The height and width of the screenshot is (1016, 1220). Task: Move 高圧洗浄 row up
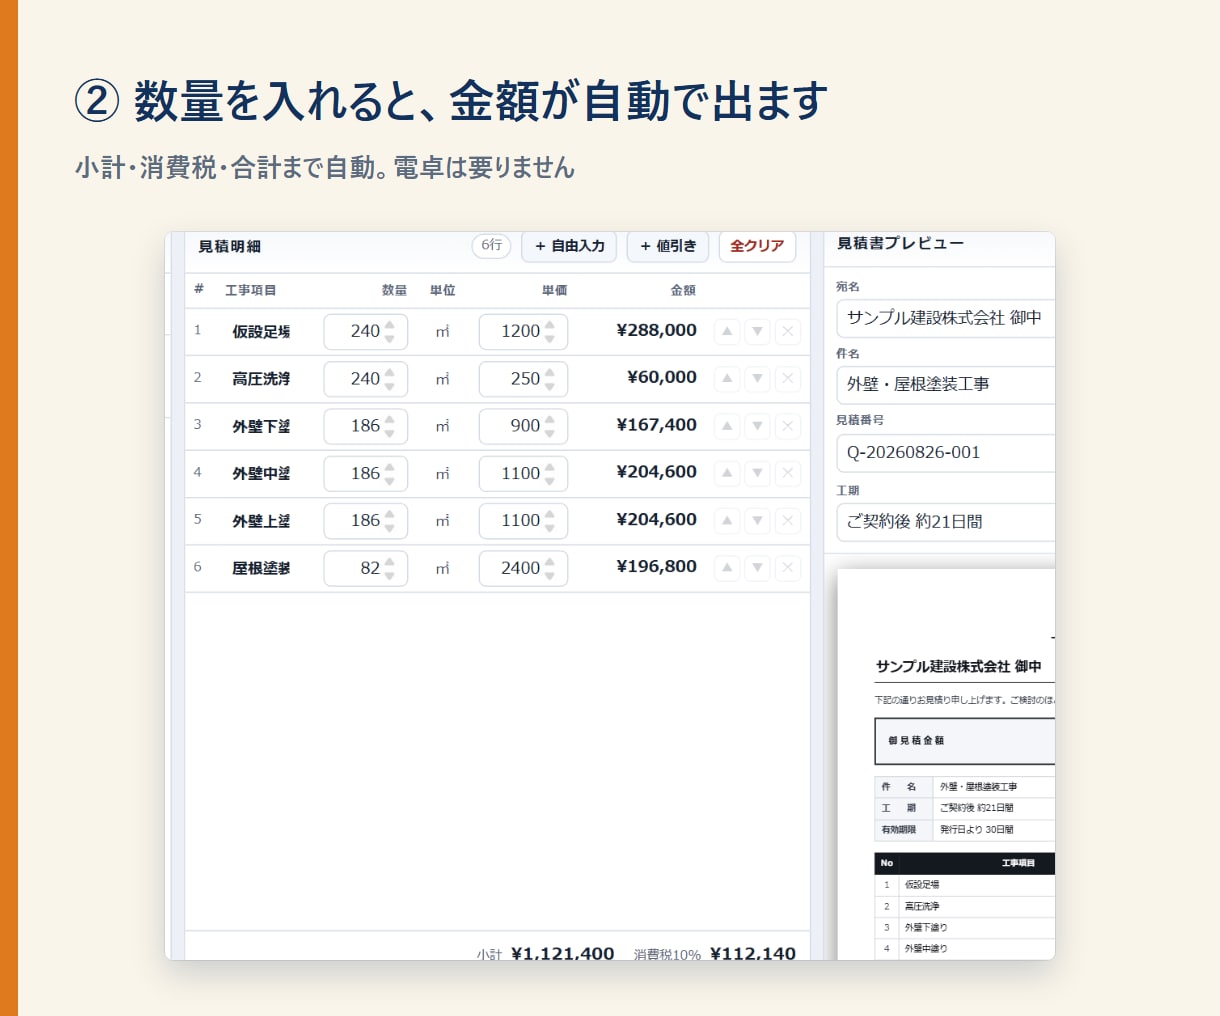pyautogui.click(x=727, y=378)
